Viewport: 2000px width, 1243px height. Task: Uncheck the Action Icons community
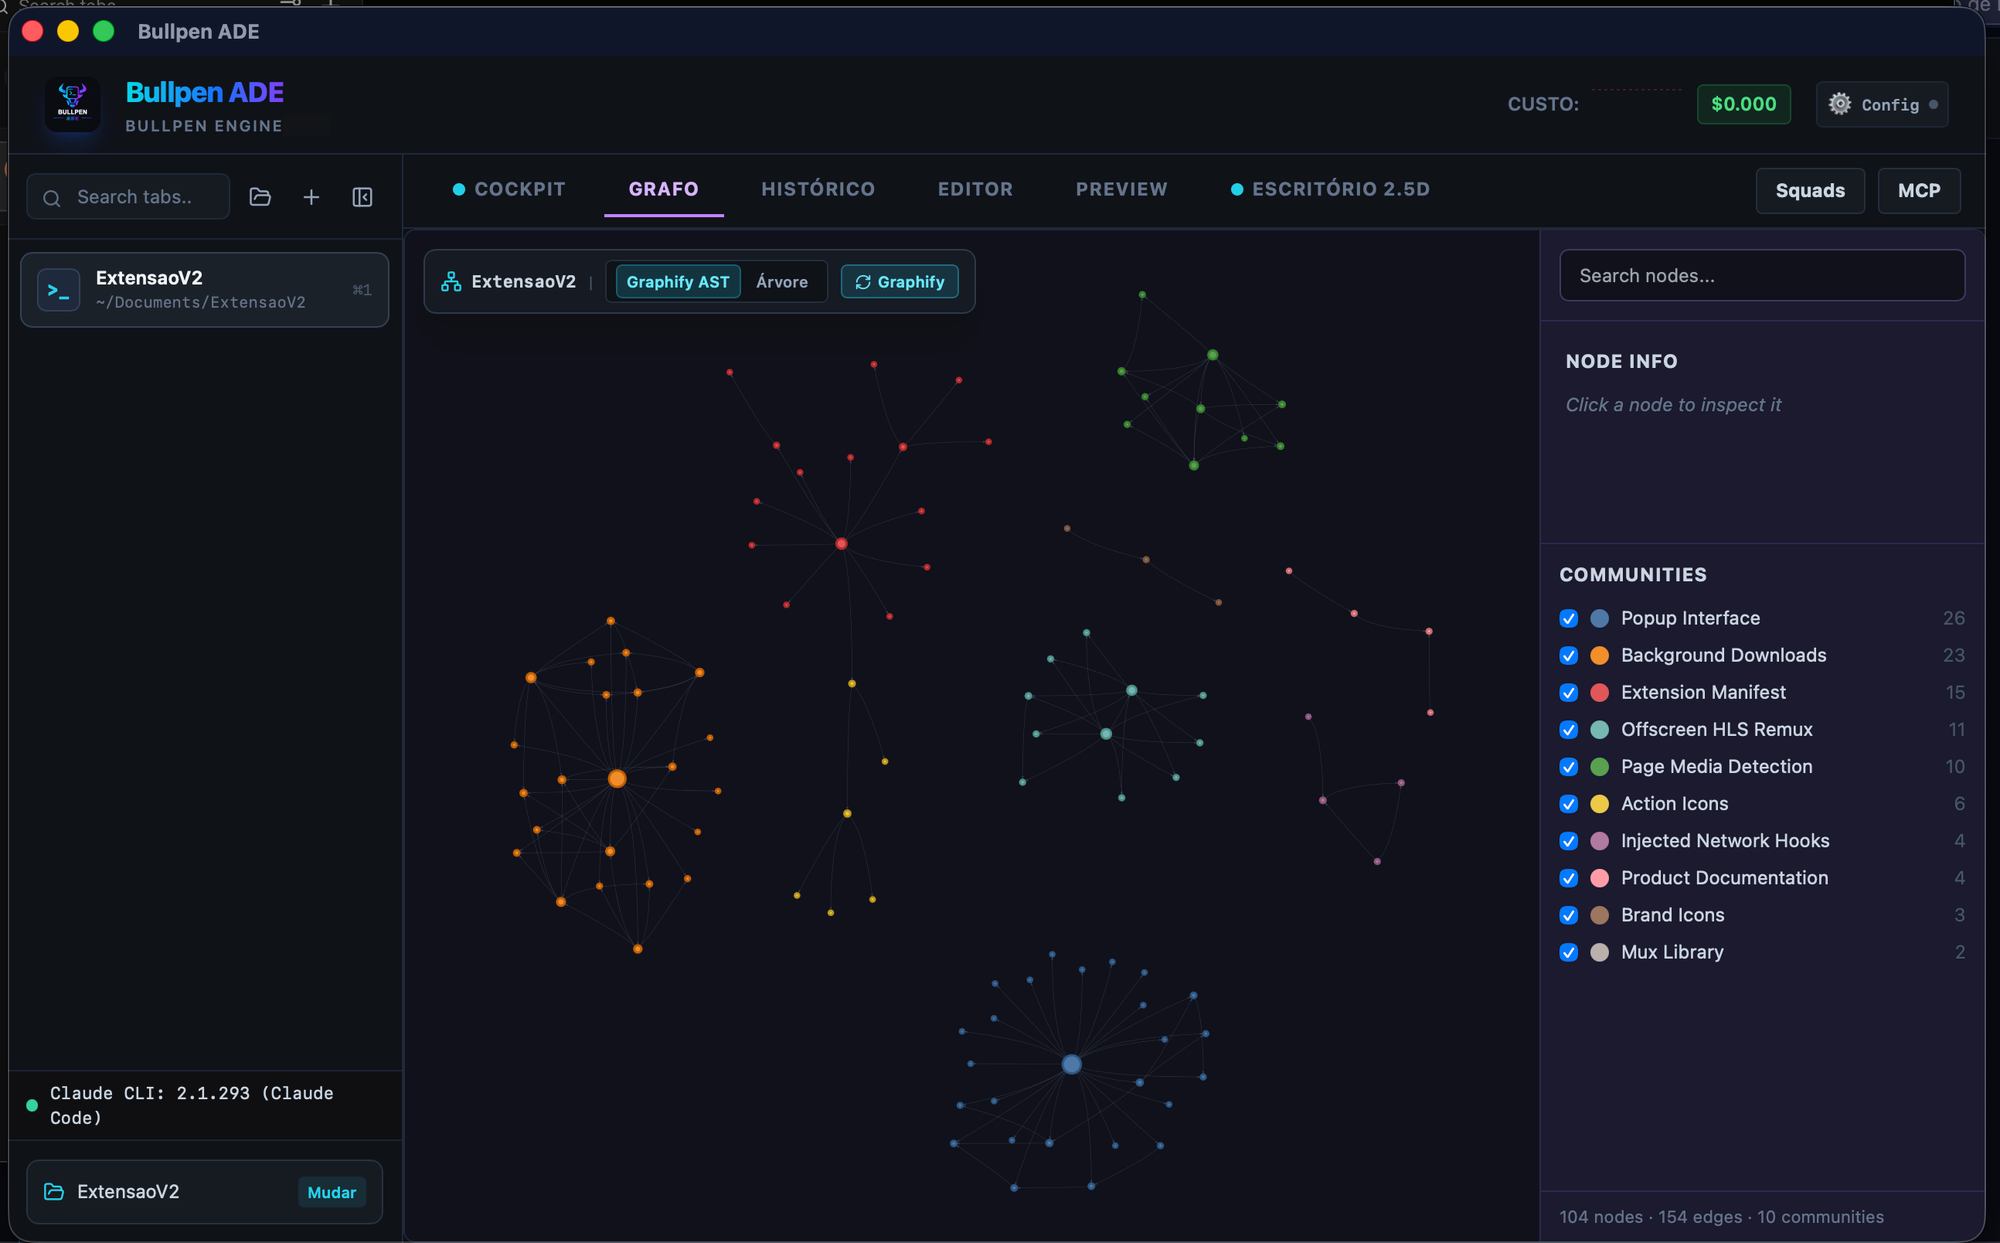(x=1568, y=803)
